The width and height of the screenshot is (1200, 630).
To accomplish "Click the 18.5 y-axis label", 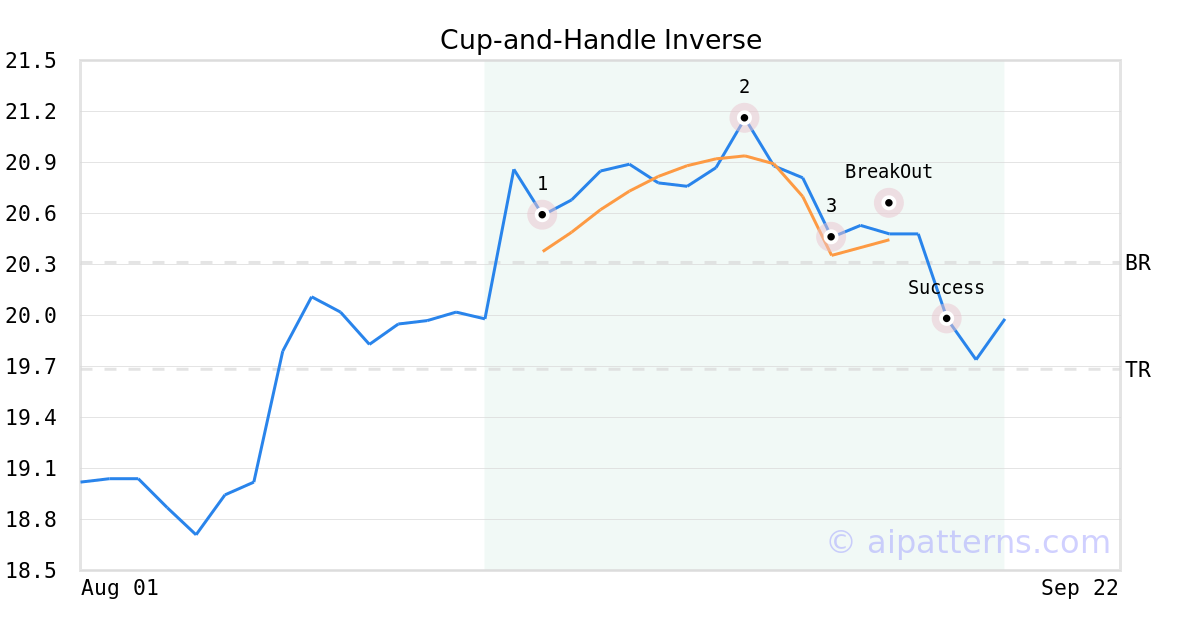I will tap(31, 571).
